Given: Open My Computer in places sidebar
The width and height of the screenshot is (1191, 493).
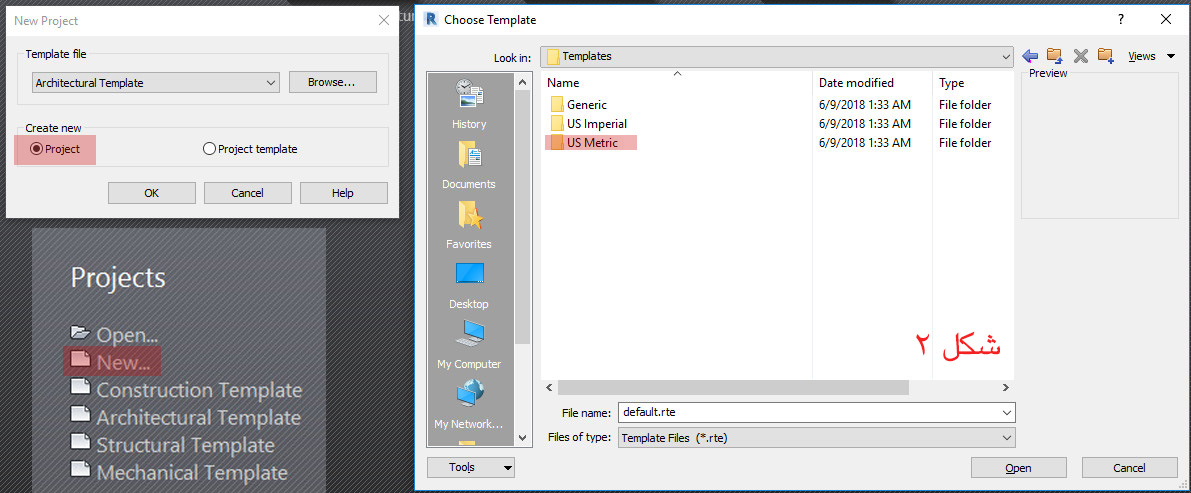Looking at the screenshot, I should pos(469,345).
